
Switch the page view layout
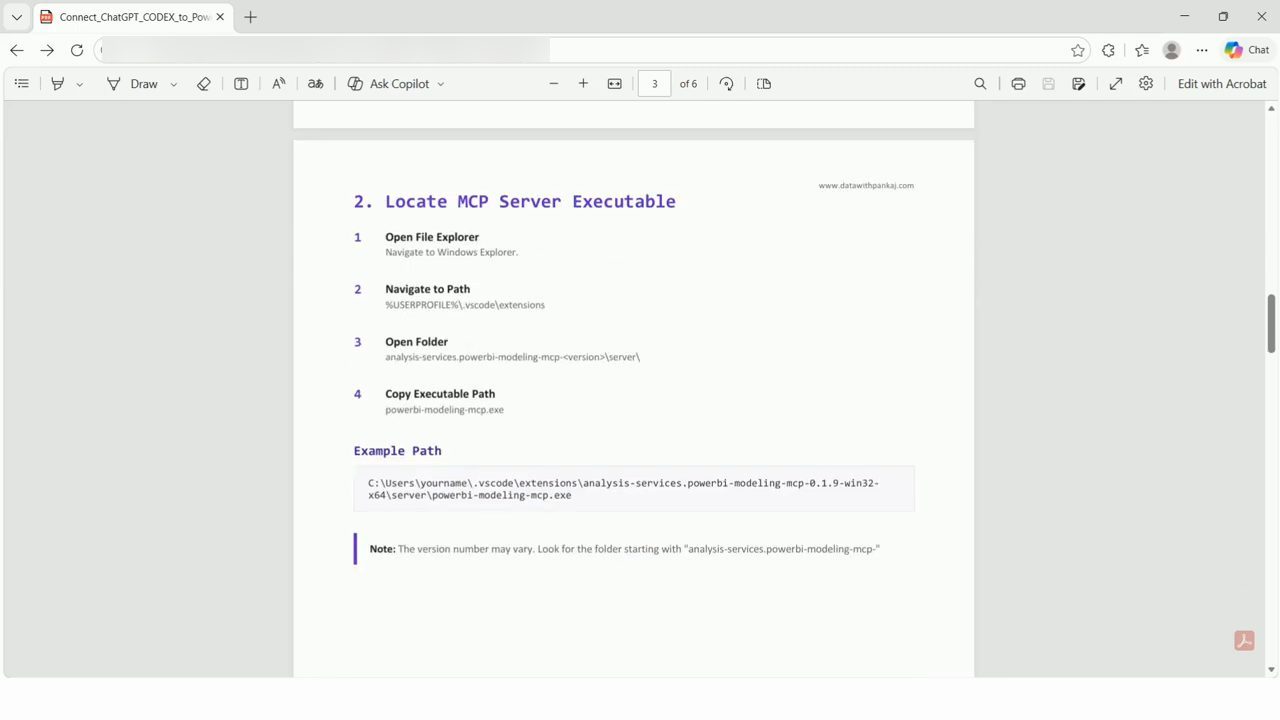pos(764,84)
